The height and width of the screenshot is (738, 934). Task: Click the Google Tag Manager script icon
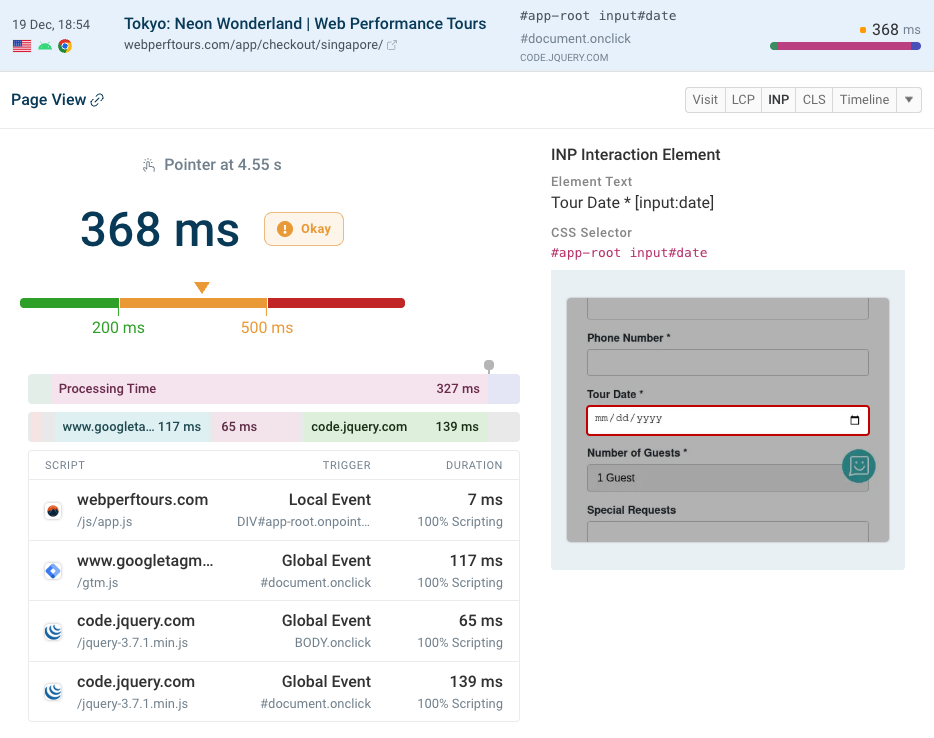click(x=54, y=571)
